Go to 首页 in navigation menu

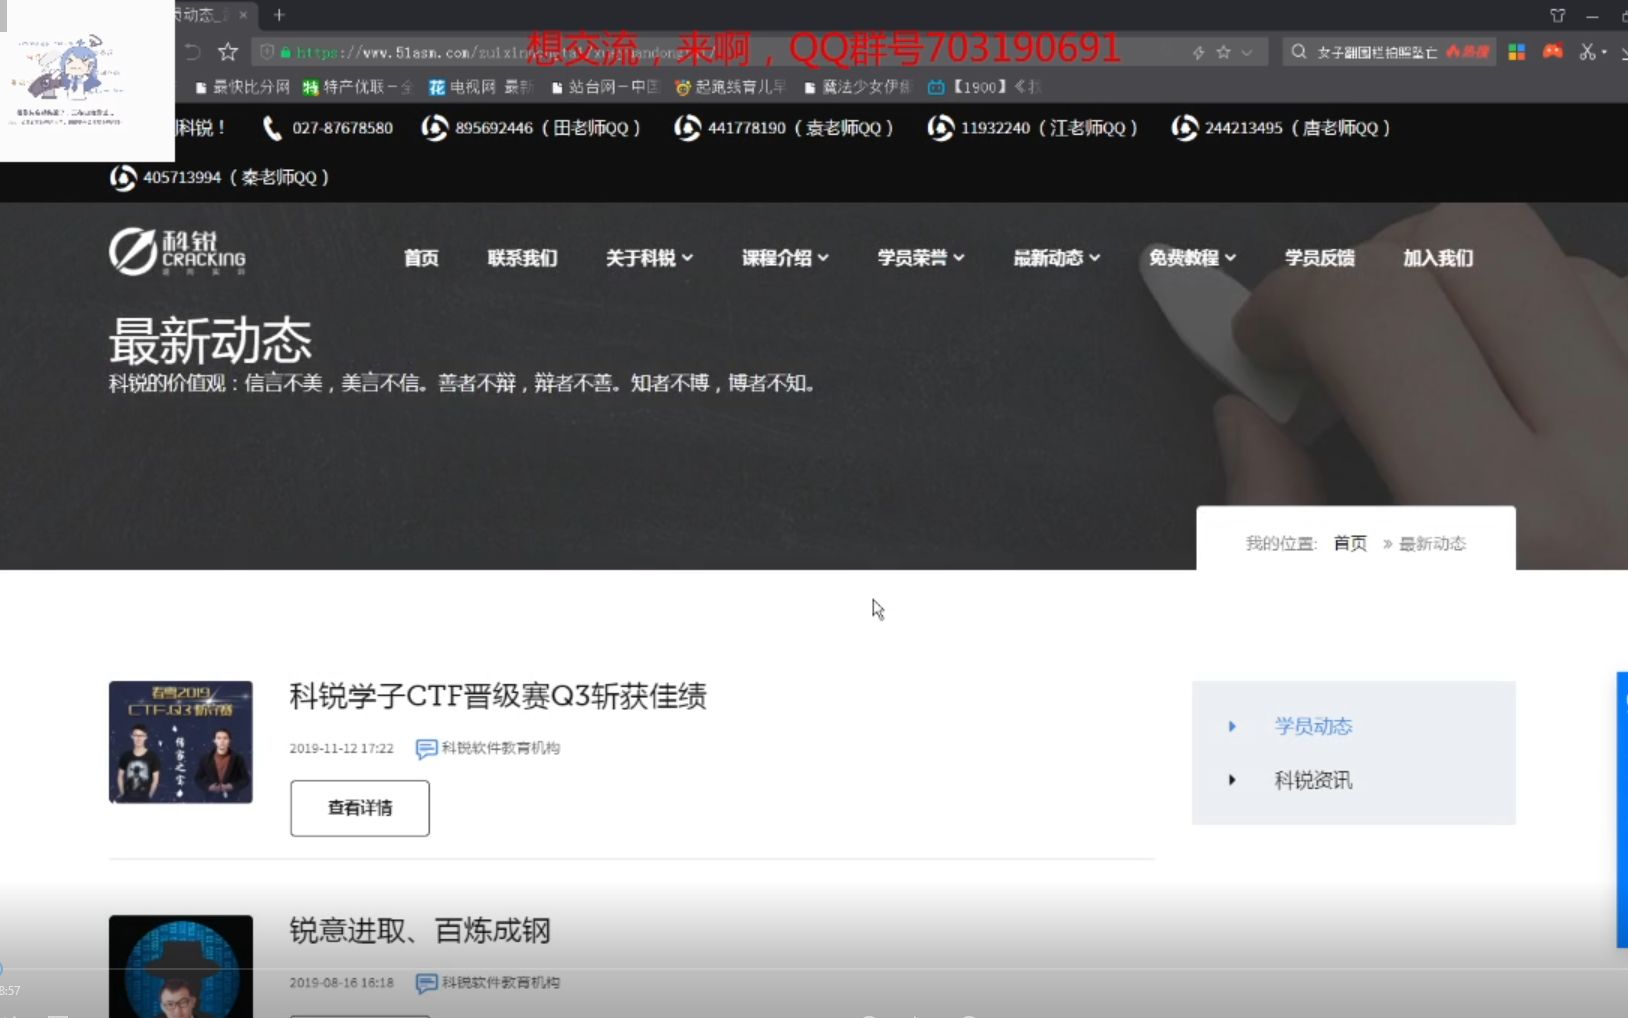pyautogui.click(x=421, y=258)
